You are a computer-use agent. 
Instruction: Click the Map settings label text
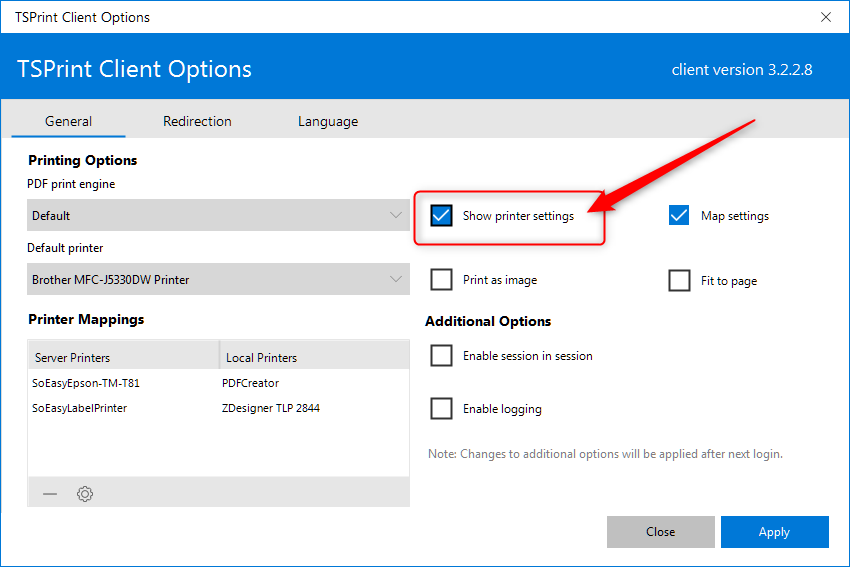[735, 216]
